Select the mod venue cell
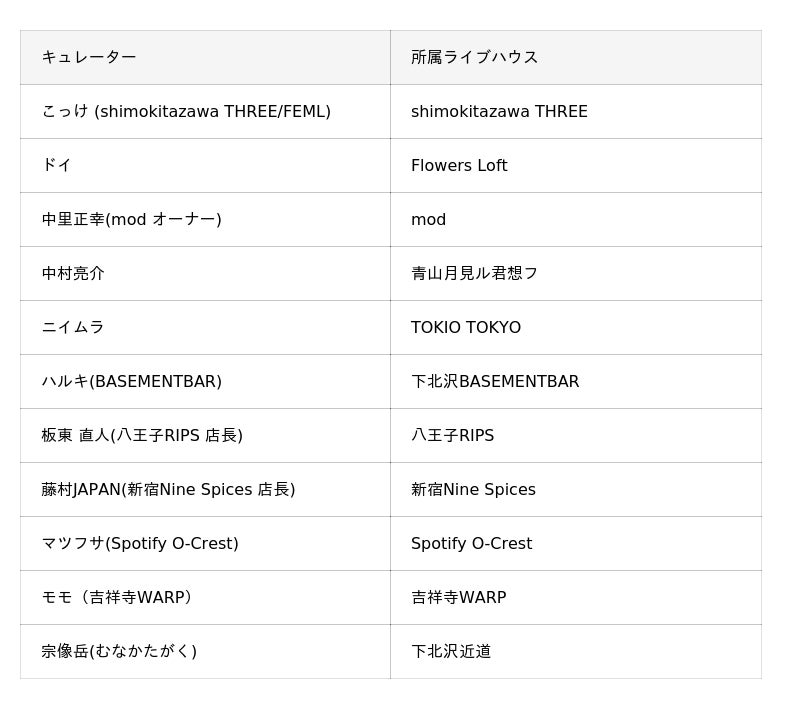Screen dimensions: 800x709 (x=576, y=219)
